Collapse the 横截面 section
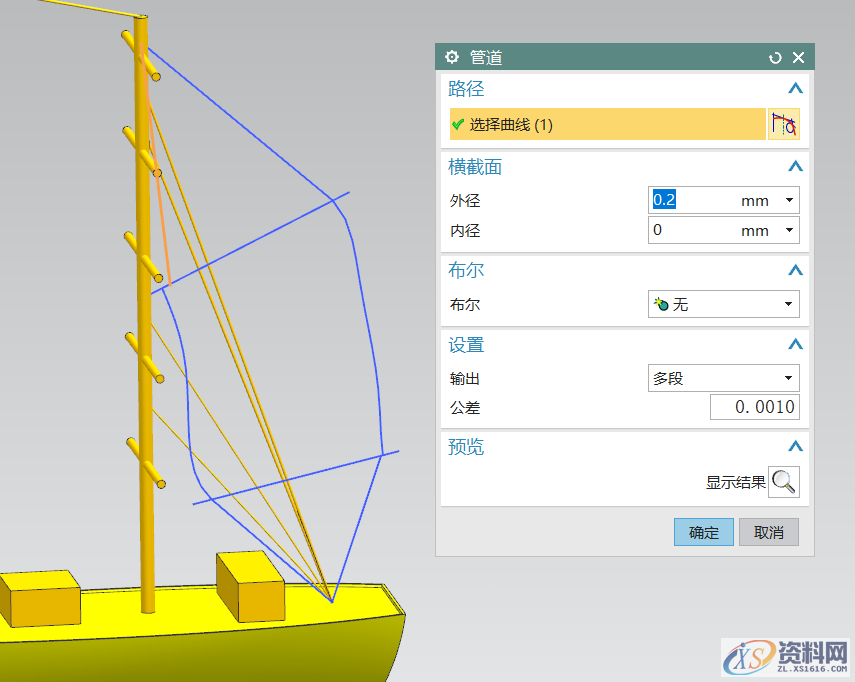Image resolution: width=855 pixels, height=682 pixels. 795,167
